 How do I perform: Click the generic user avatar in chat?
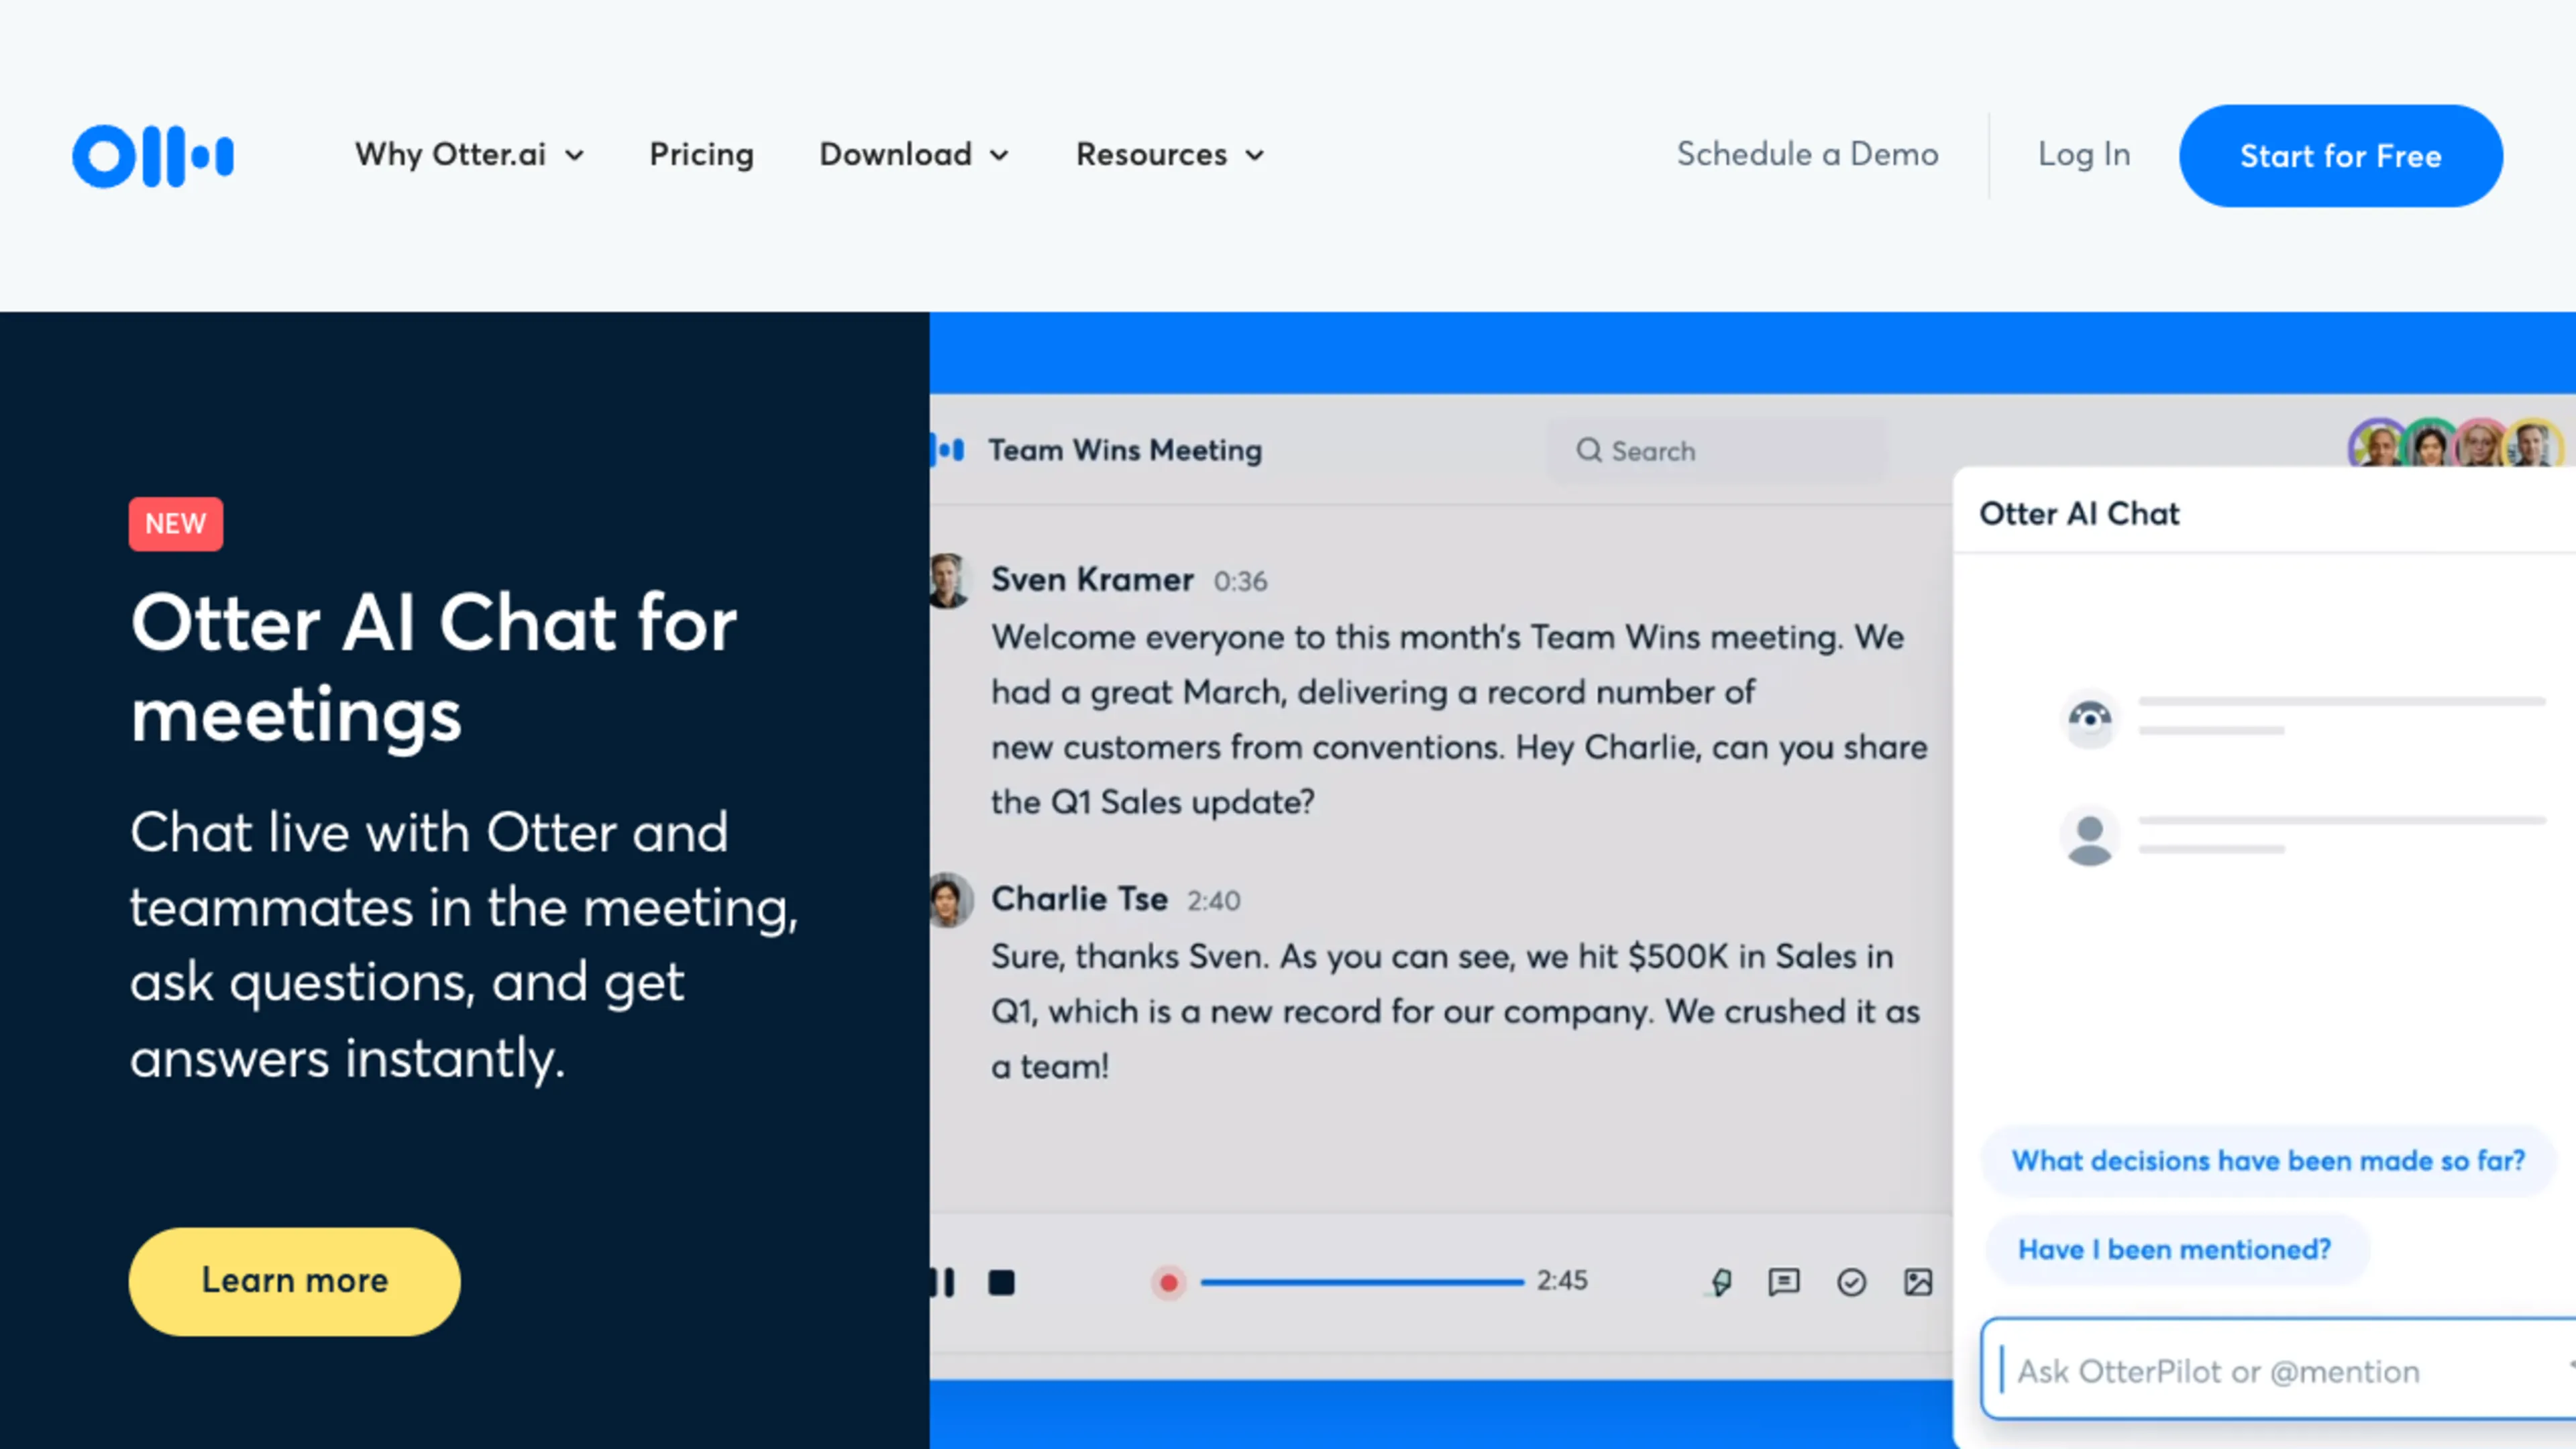coord(2089,836)
